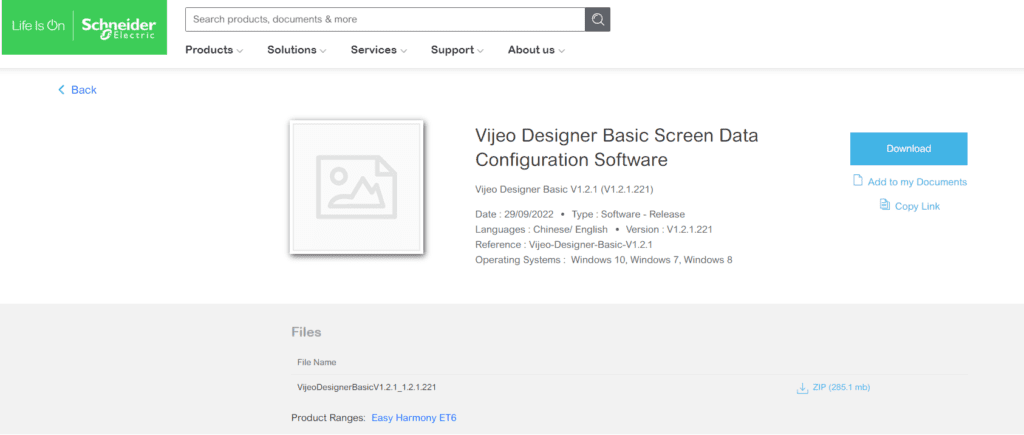Image resolution: width=1024 pixels, height=435 pixels.
Task: Click the Back arrow chevron
Action: pos(61,89)
